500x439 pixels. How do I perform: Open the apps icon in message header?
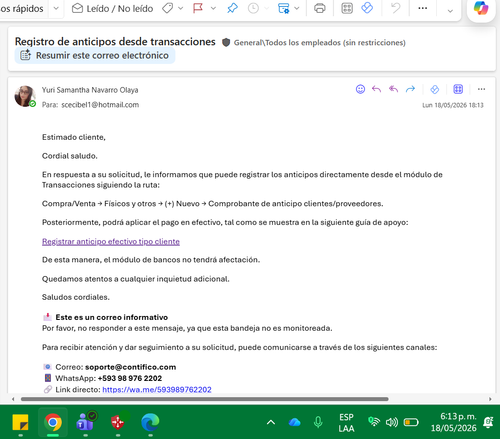coord(458,89)
